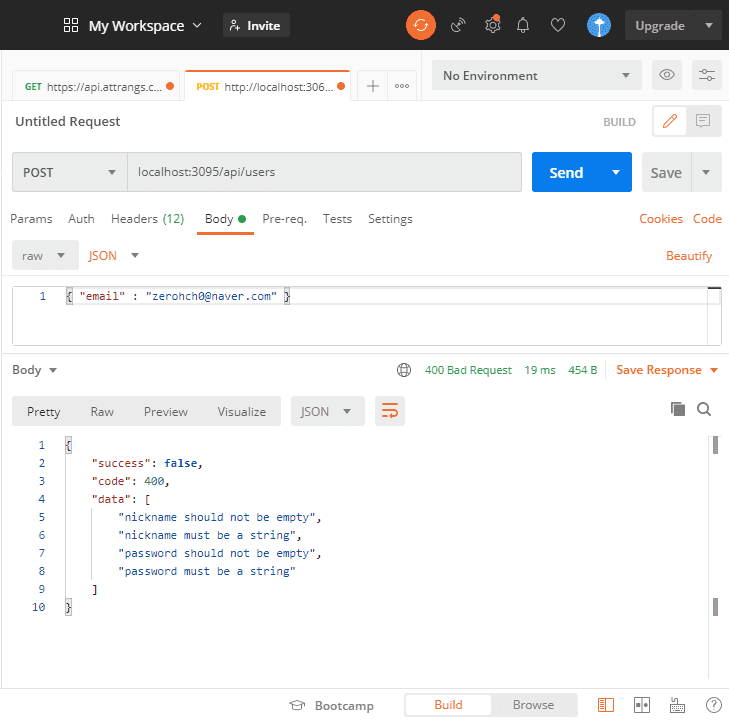
Task: Search the response with magnifier icon
Action: point(704,409)
